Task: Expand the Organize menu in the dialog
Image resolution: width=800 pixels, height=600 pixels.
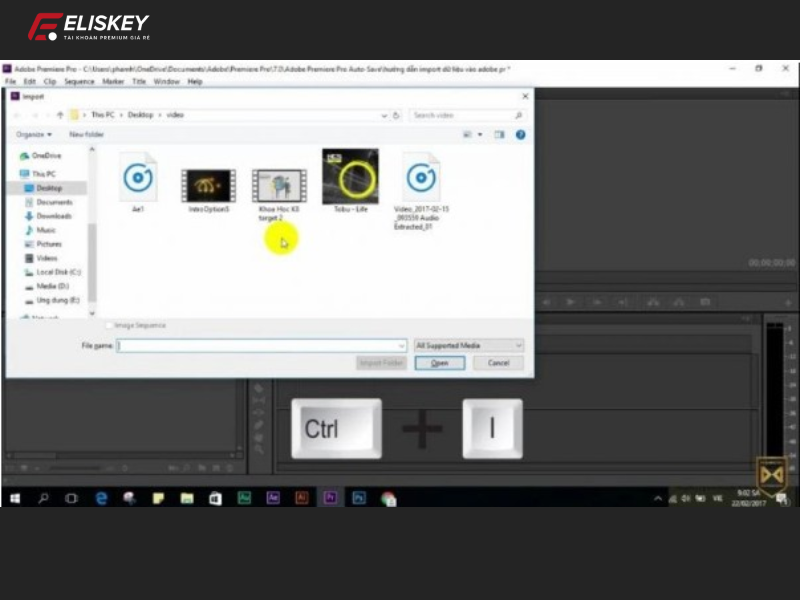Action: point(32,134)
